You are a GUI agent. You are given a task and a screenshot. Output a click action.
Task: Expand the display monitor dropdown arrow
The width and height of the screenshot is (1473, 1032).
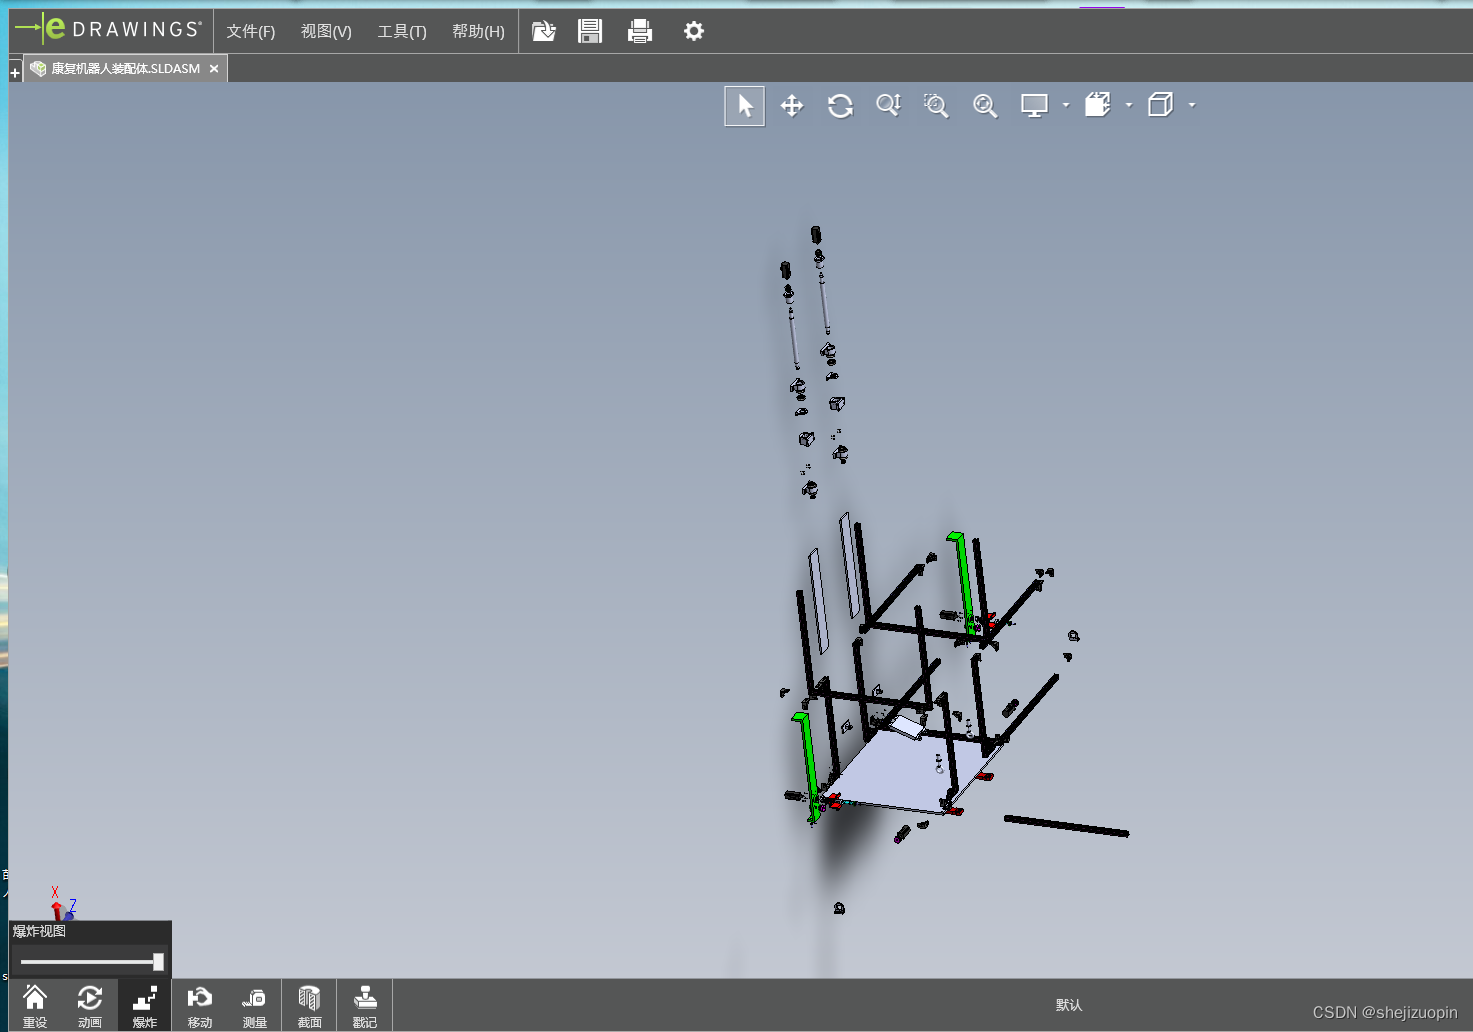[x=1066, y=105]
